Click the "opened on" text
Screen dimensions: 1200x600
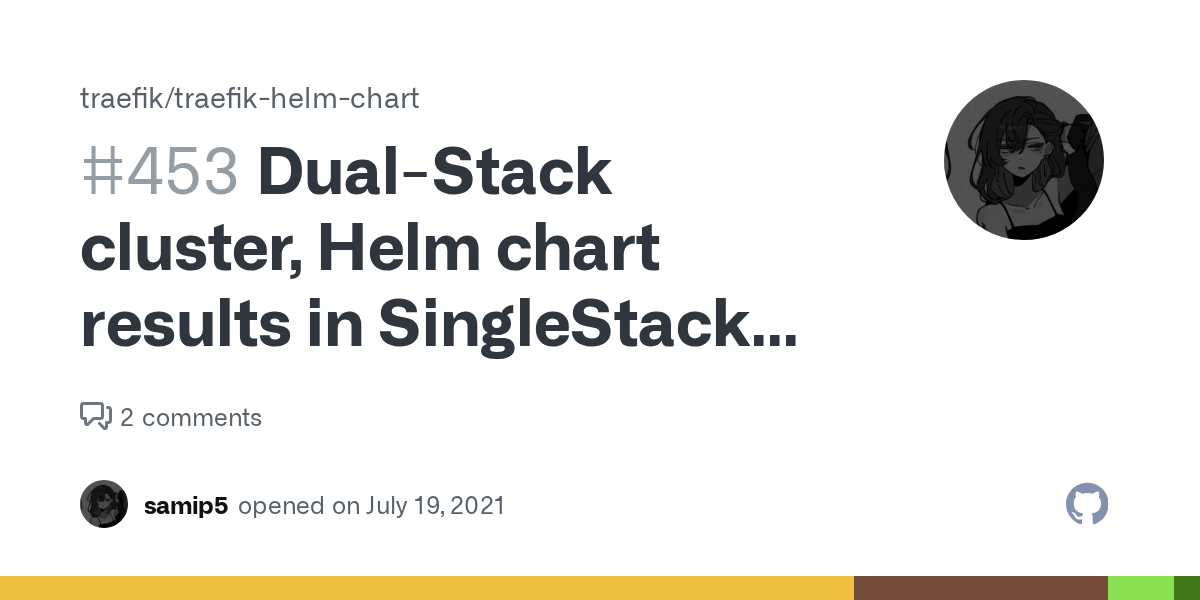[x=299, y=506]
